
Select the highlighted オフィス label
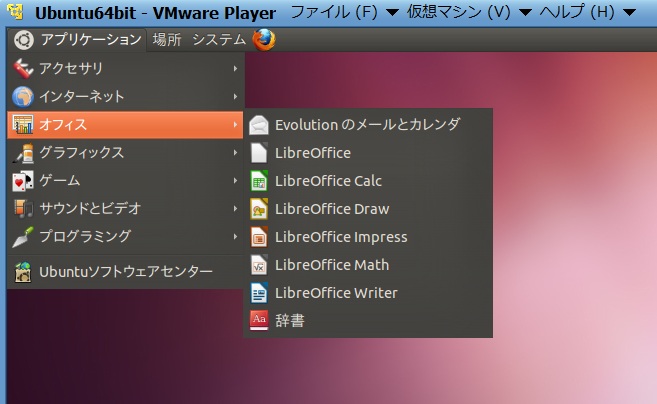click(x=63, y=124)
